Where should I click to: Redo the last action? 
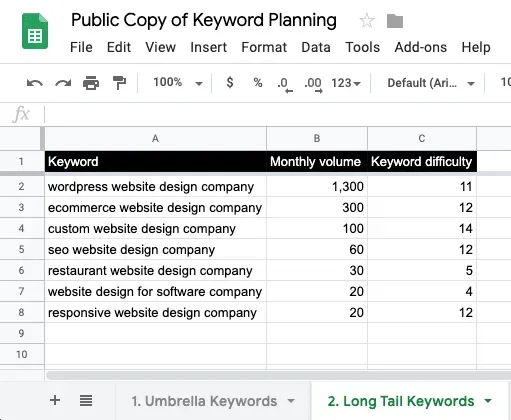point(63,83)
